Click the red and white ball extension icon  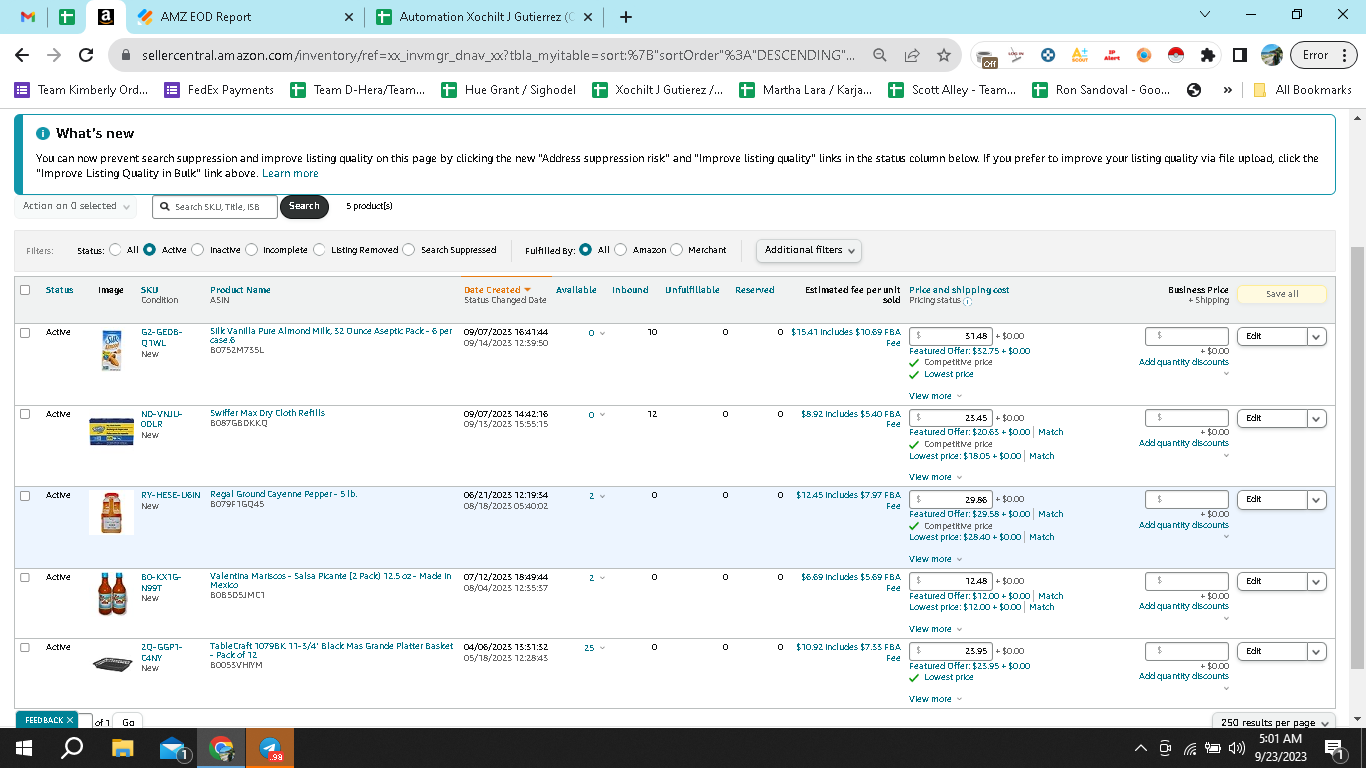pyautogui.click(x=1175, y=55)
